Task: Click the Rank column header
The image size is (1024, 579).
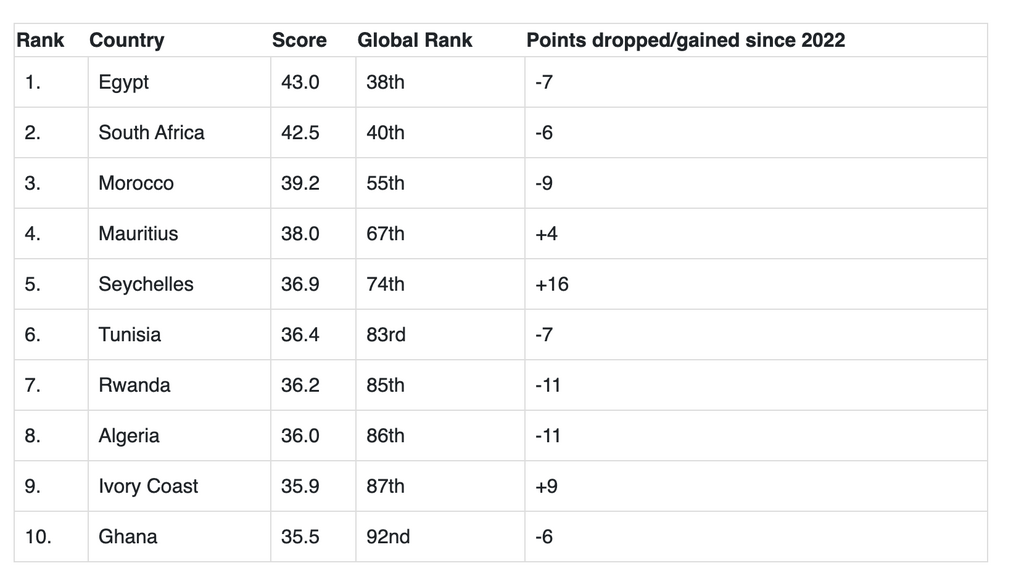Action: 40,40
